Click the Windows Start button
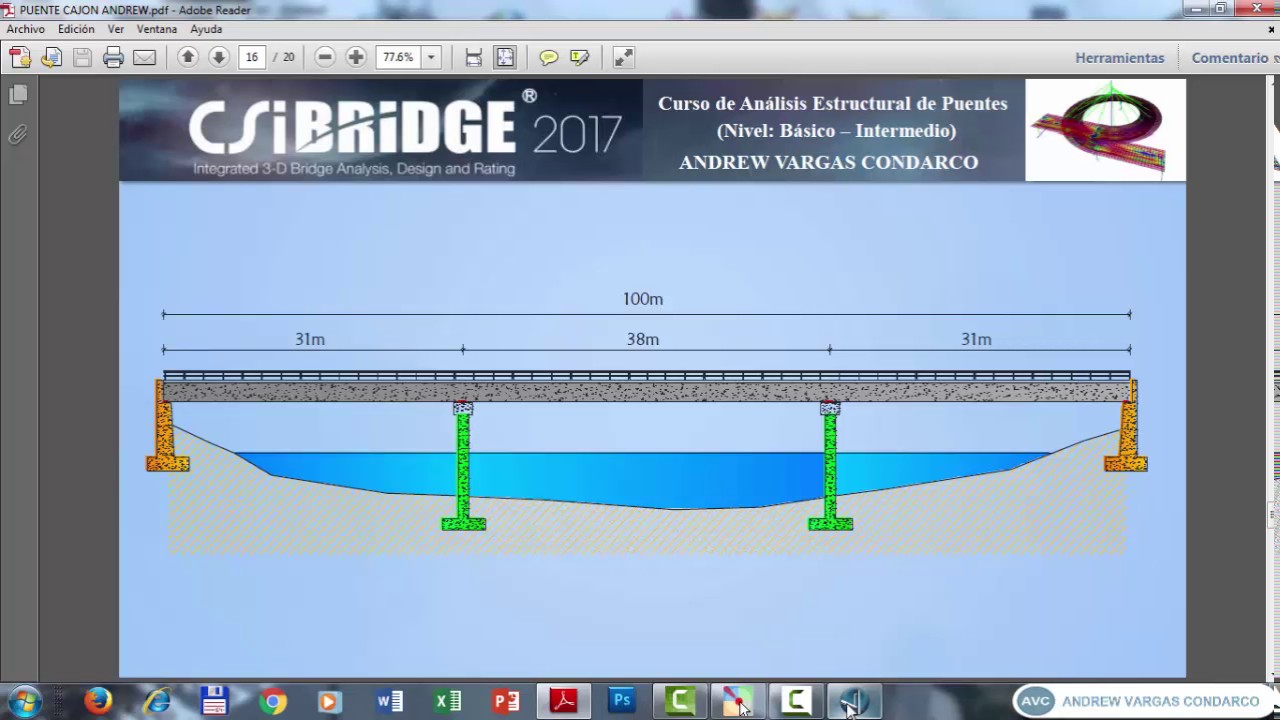This screenshot has height=720, width=1280. [24, 701]
